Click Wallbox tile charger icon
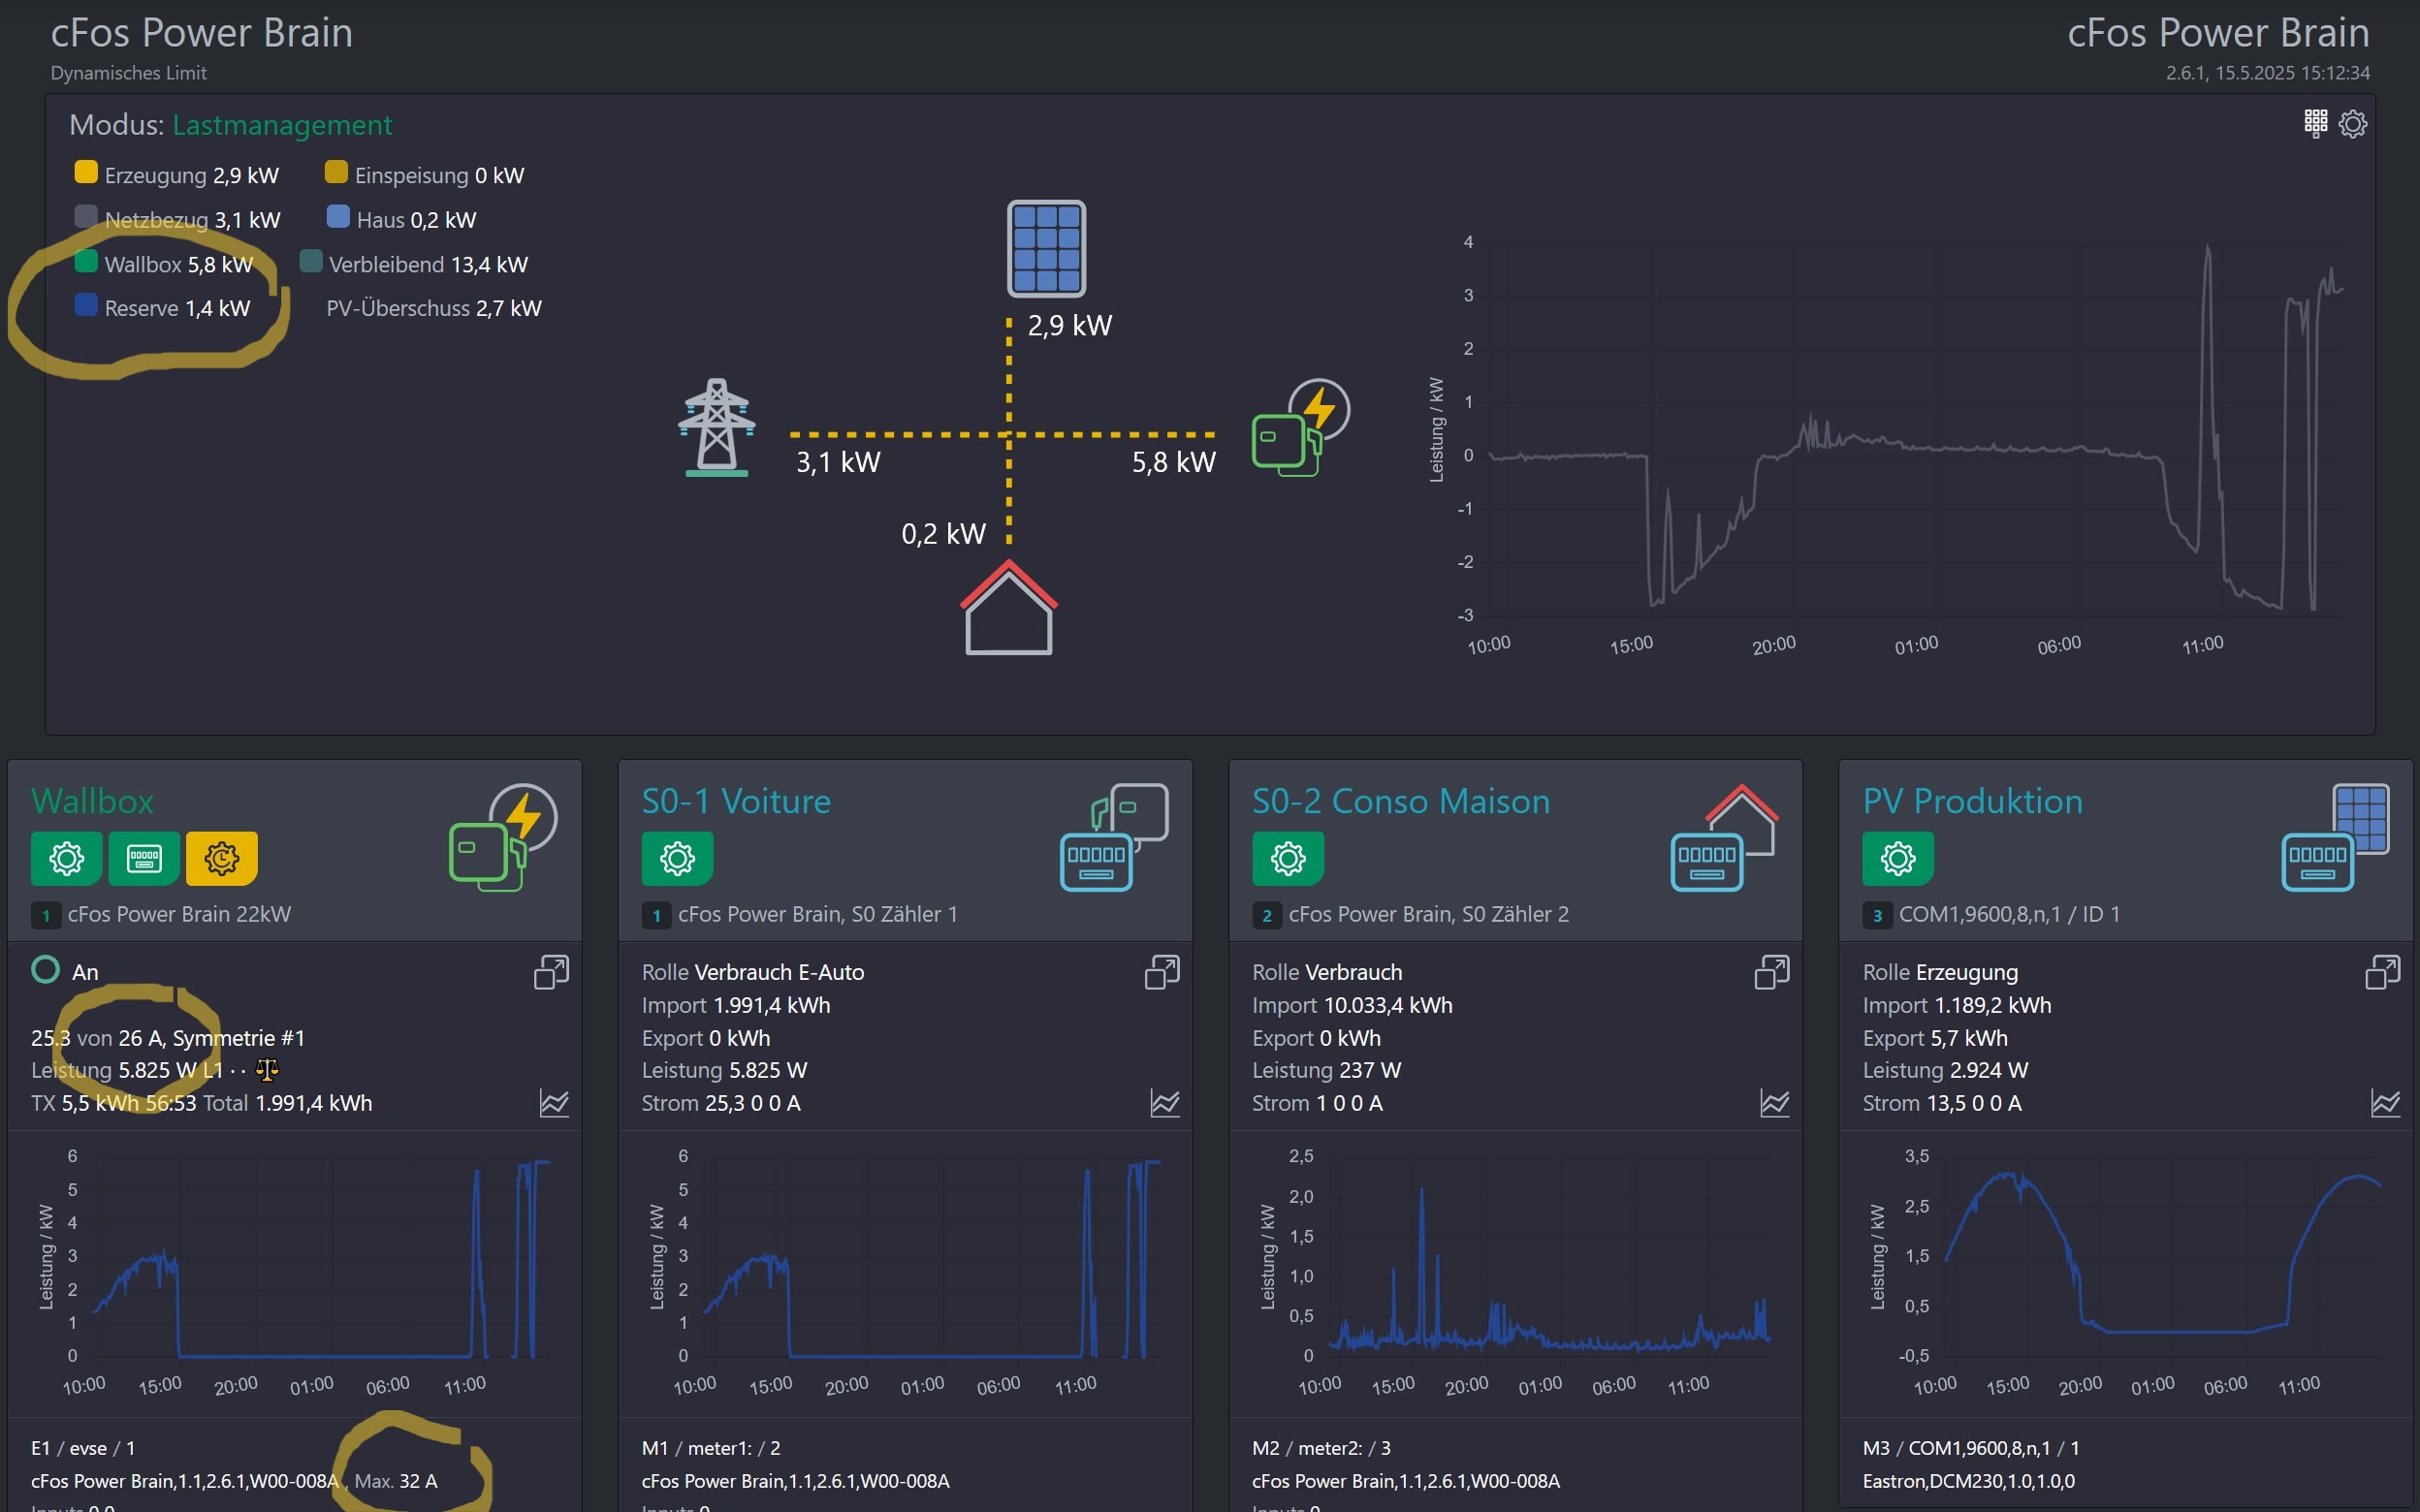2420x1512 pixels. [x=503, y=837]
